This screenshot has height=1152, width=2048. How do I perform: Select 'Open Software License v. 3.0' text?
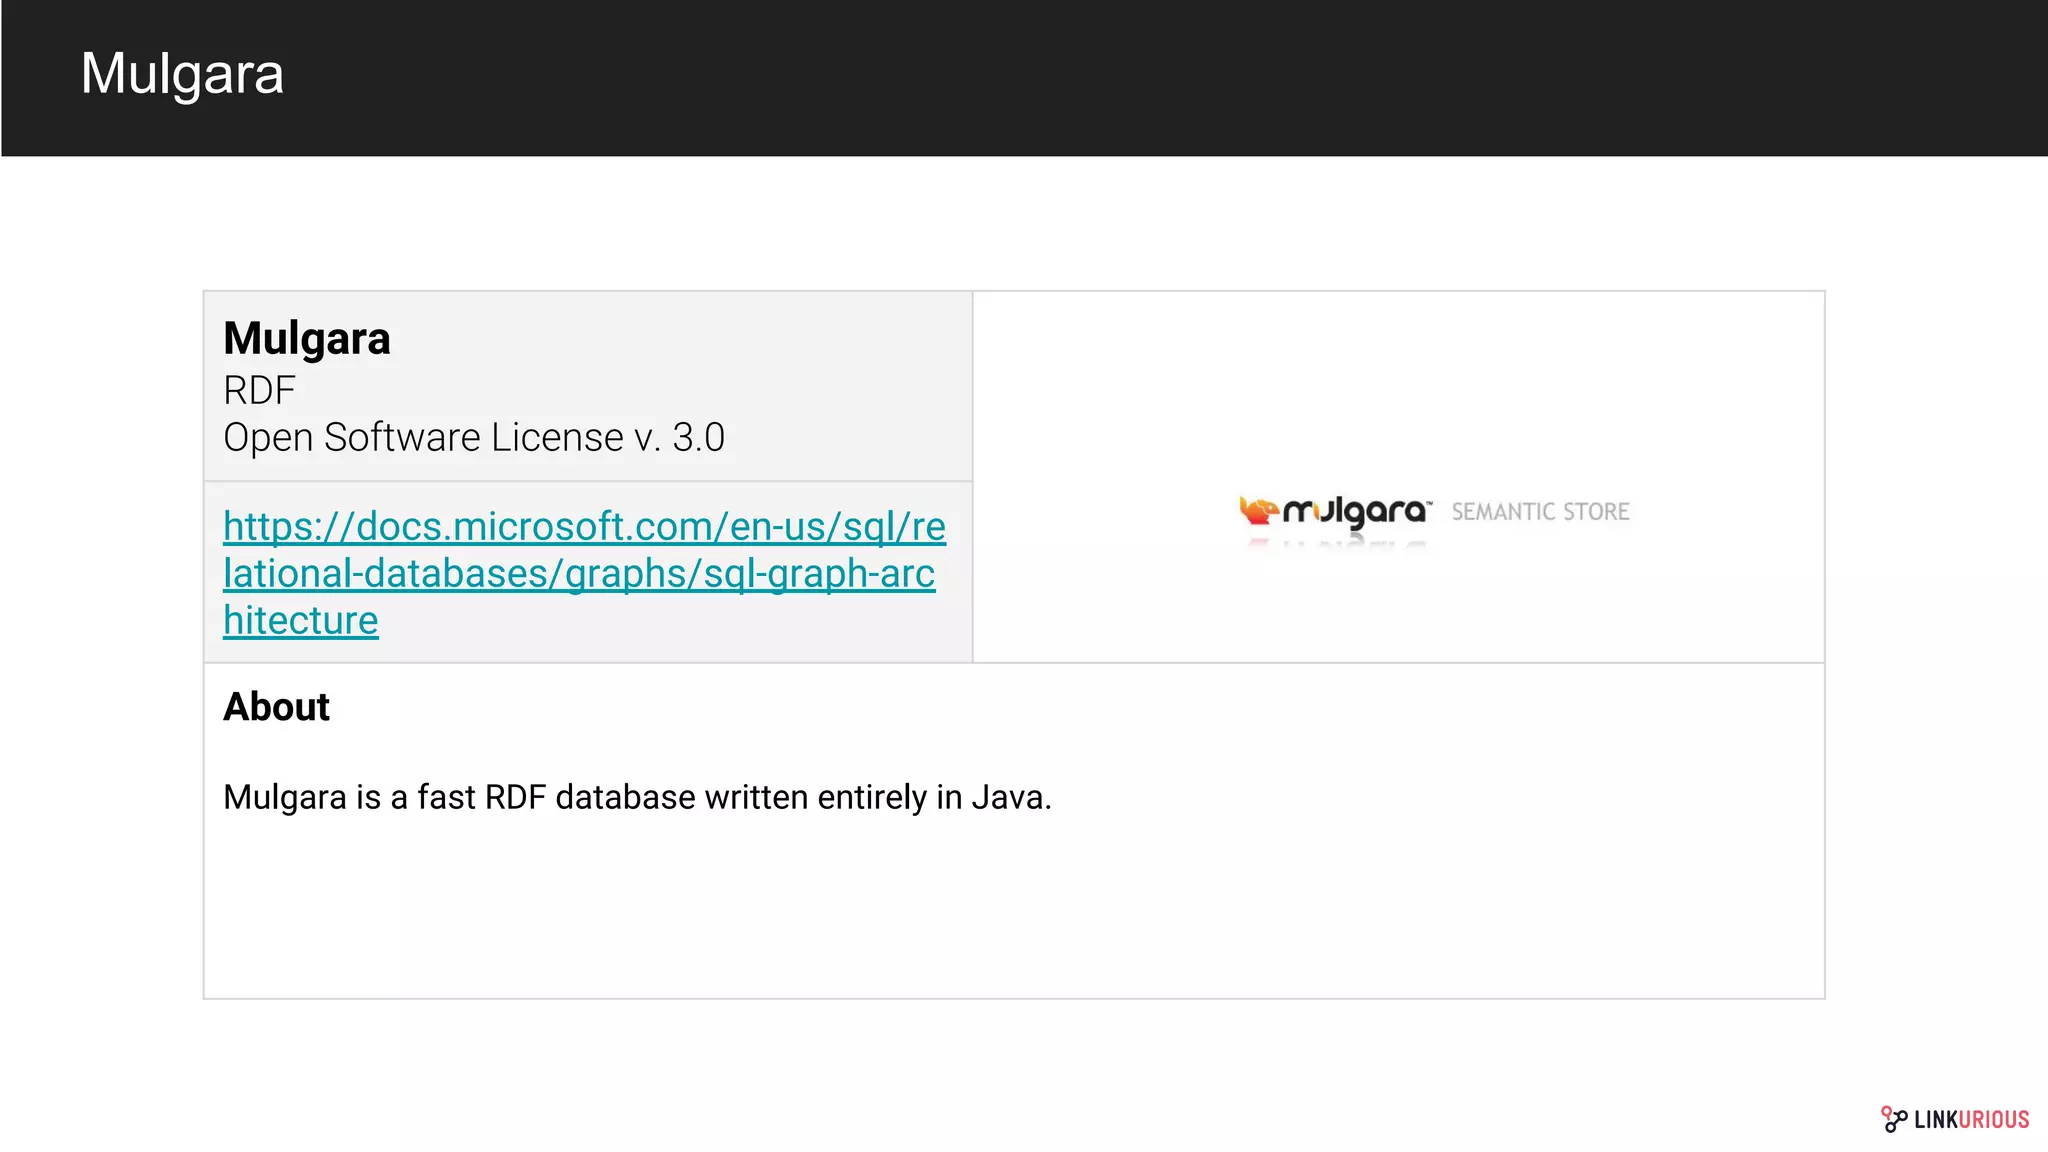point(474,437)
